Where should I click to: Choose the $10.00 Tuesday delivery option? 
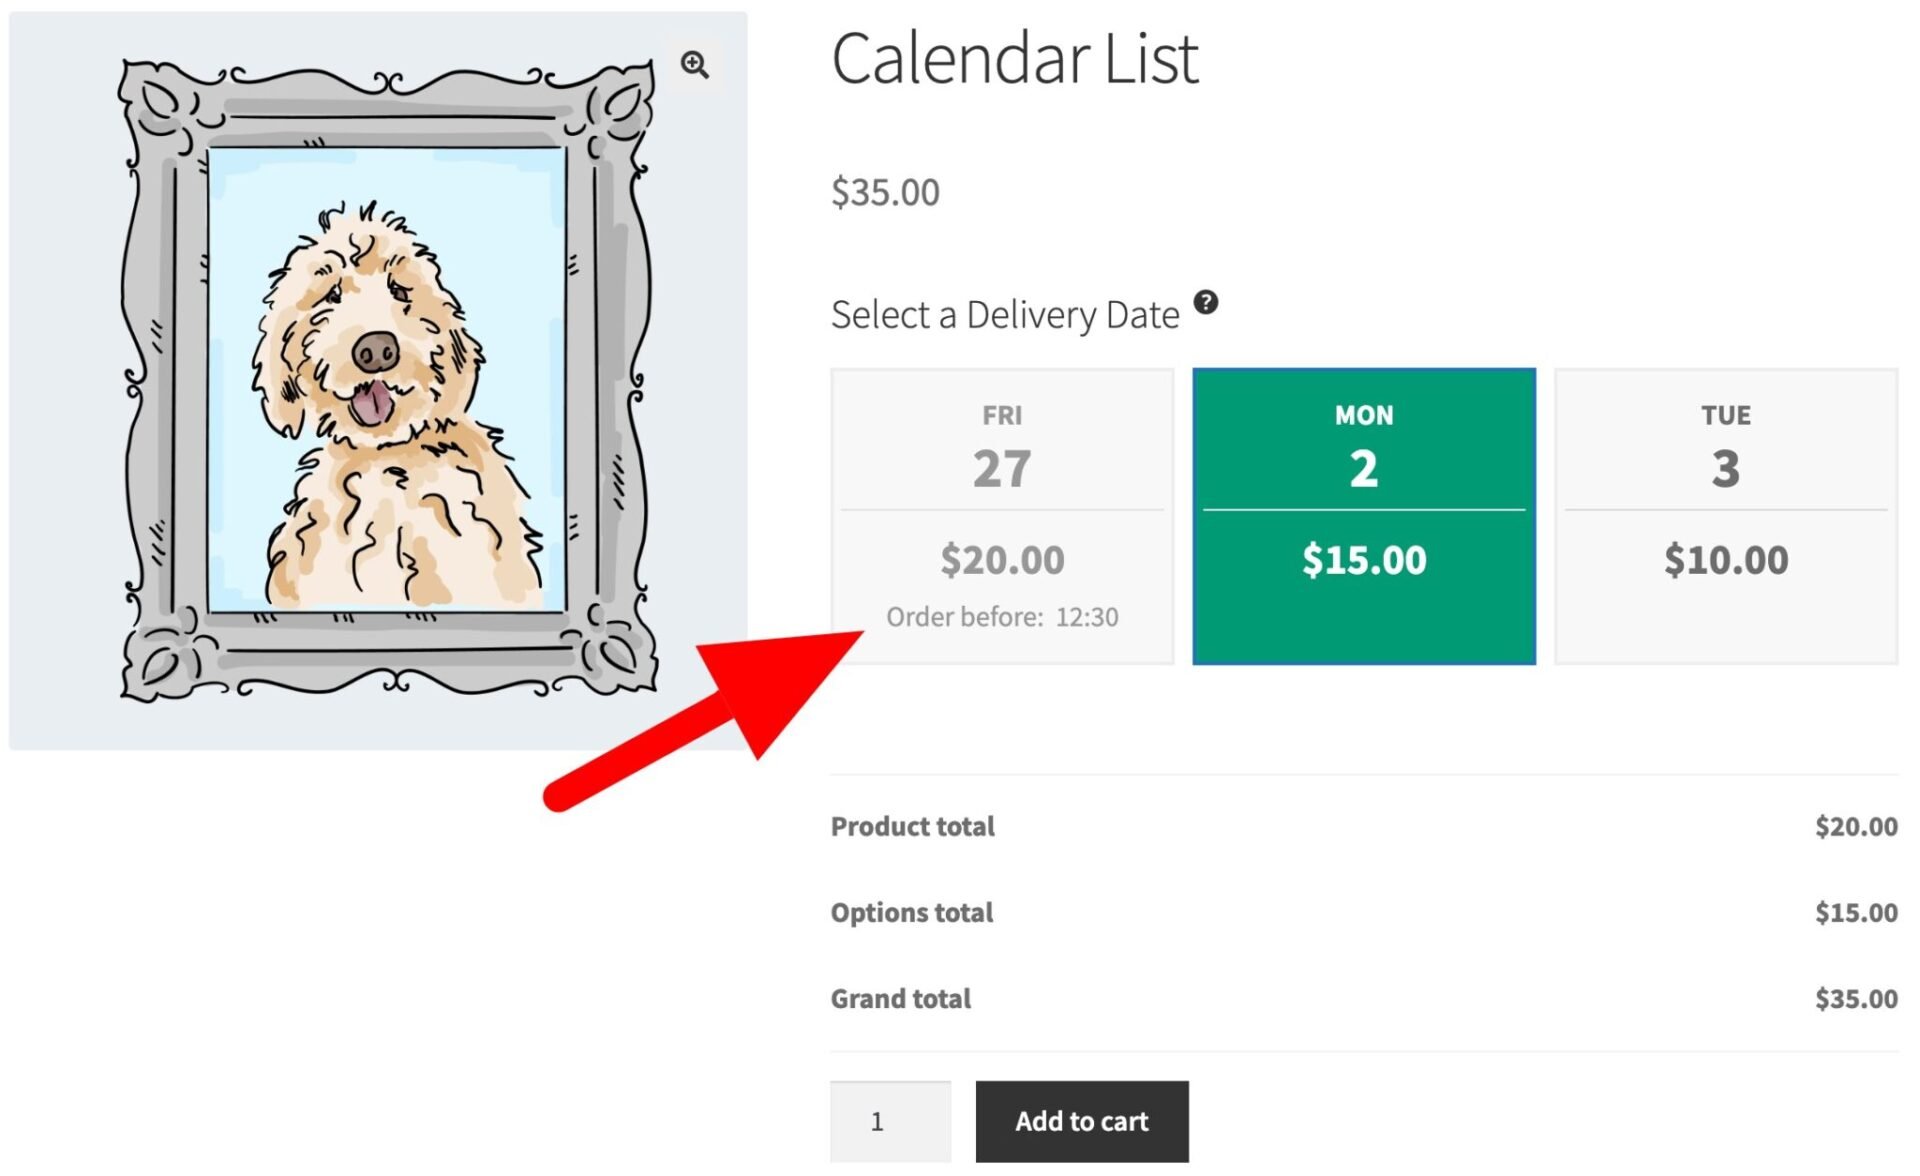(x=1725, y=560)
